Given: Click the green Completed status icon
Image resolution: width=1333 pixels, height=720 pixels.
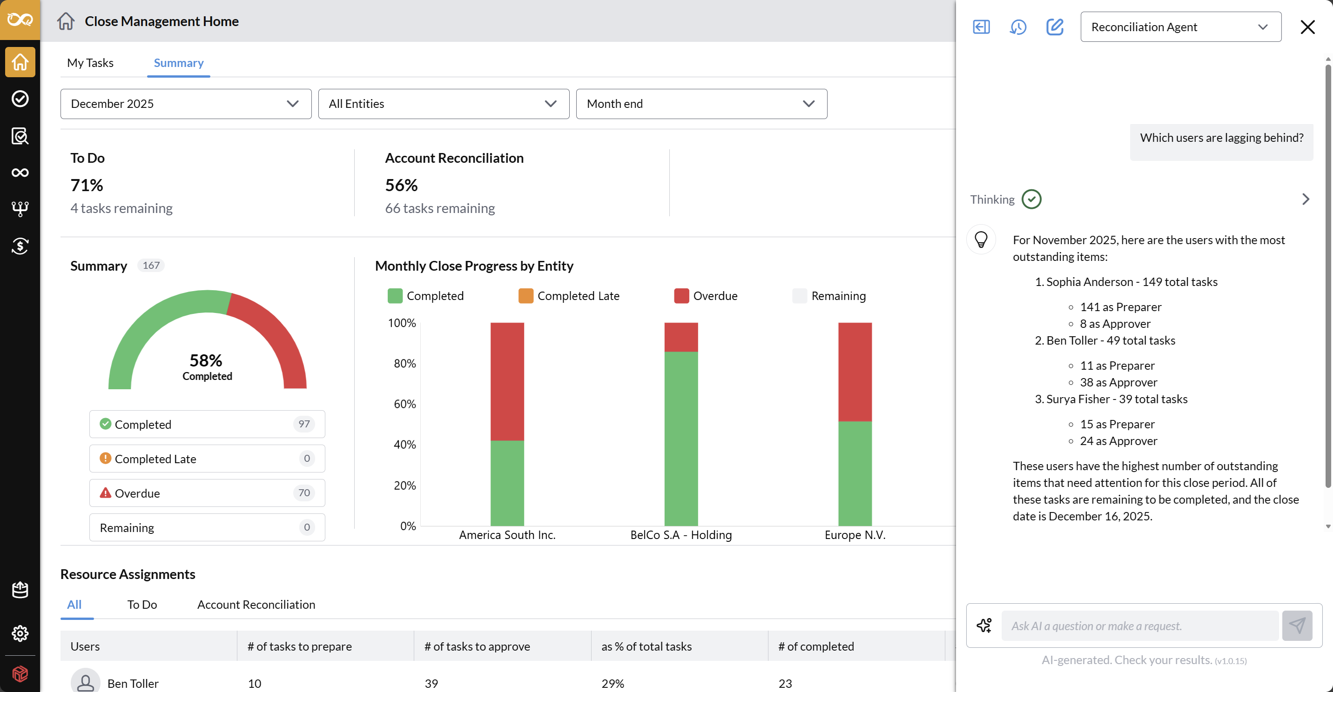Looking at the screenshot, I should click(x=105, y=424).
